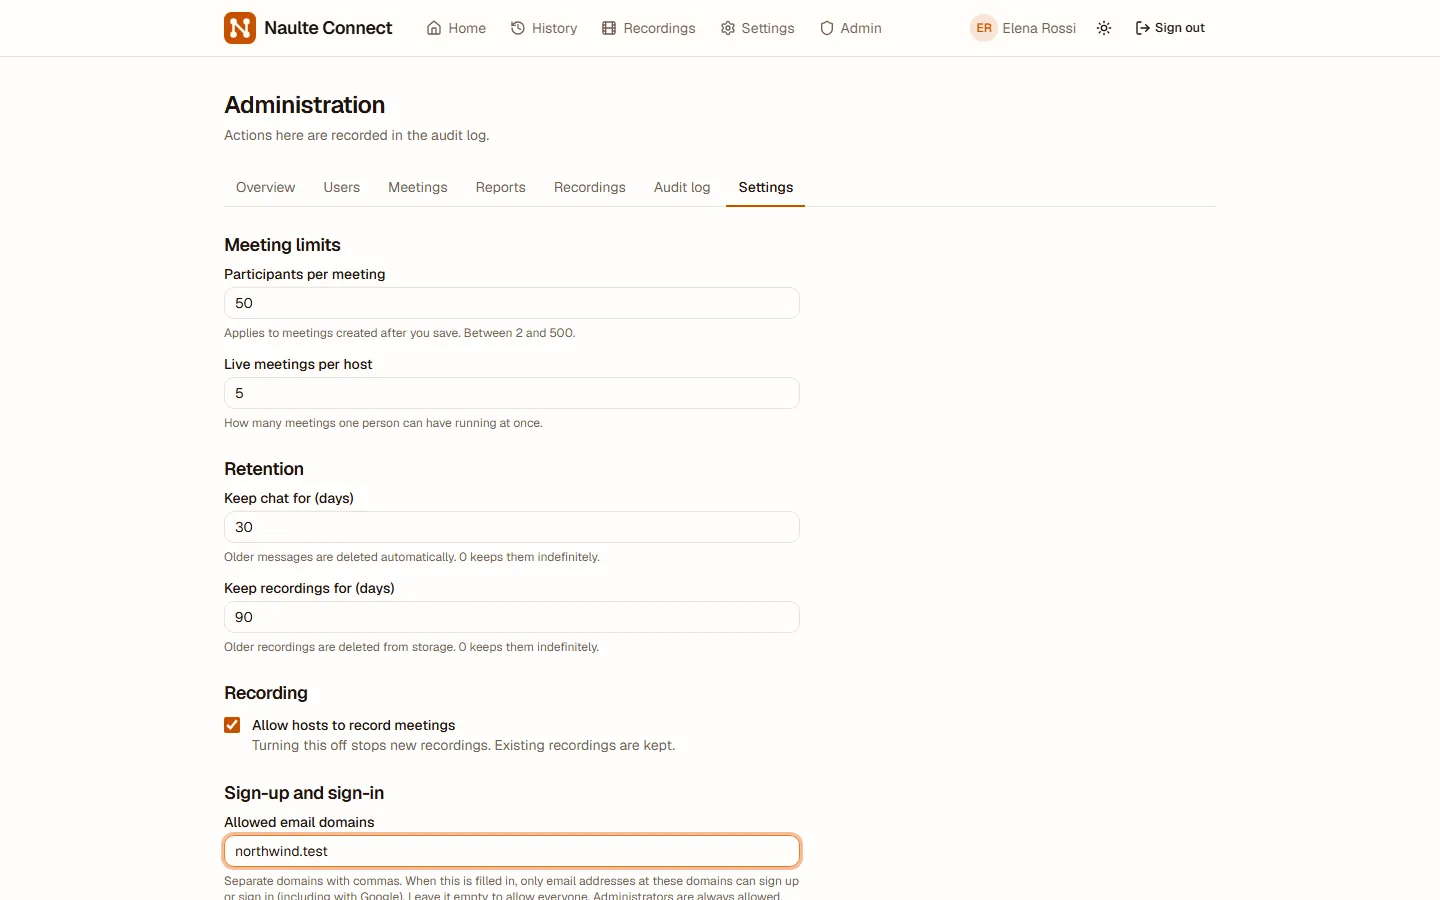
Task: Switch to the Users tab
Action: point(341,187)
